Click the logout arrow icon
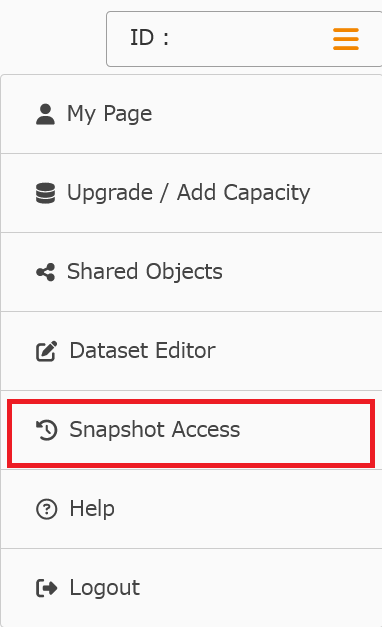This screenshot has height=627, width=382. click(46, 588)
